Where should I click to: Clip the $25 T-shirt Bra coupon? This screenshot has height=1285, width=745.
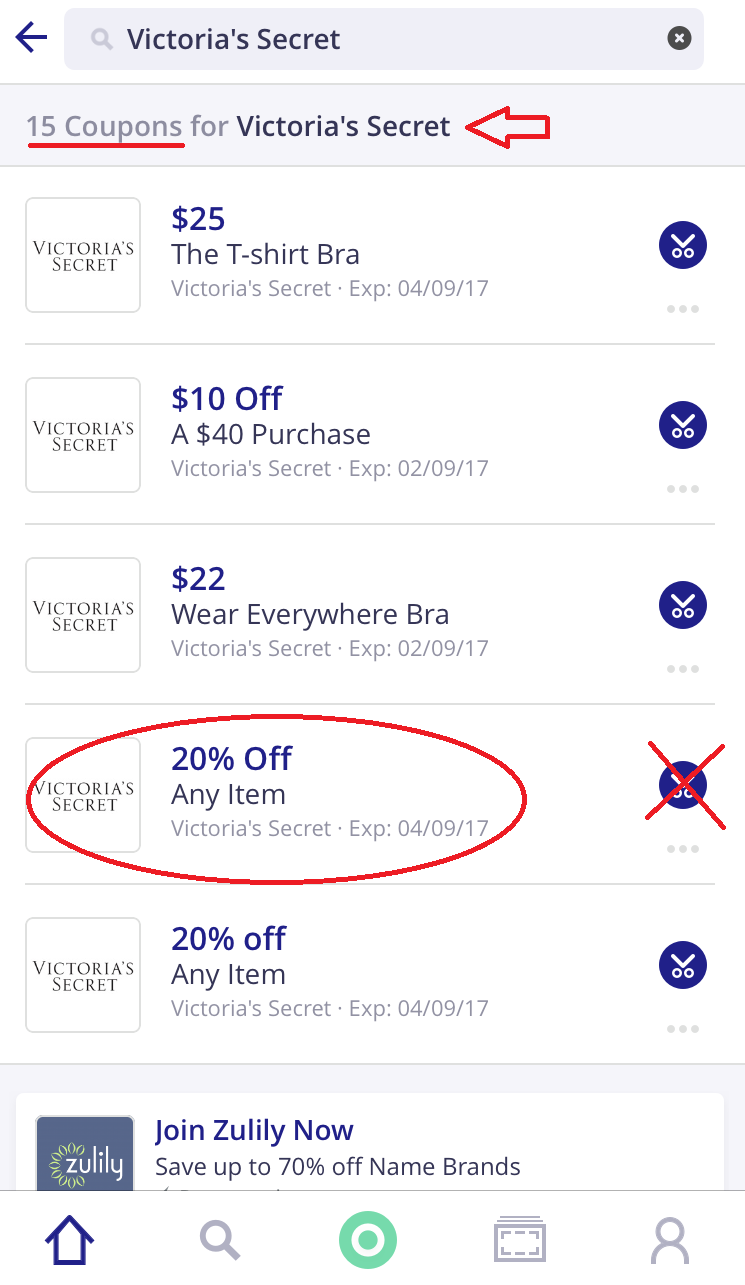pyautogui.click(x=683, y=245)
